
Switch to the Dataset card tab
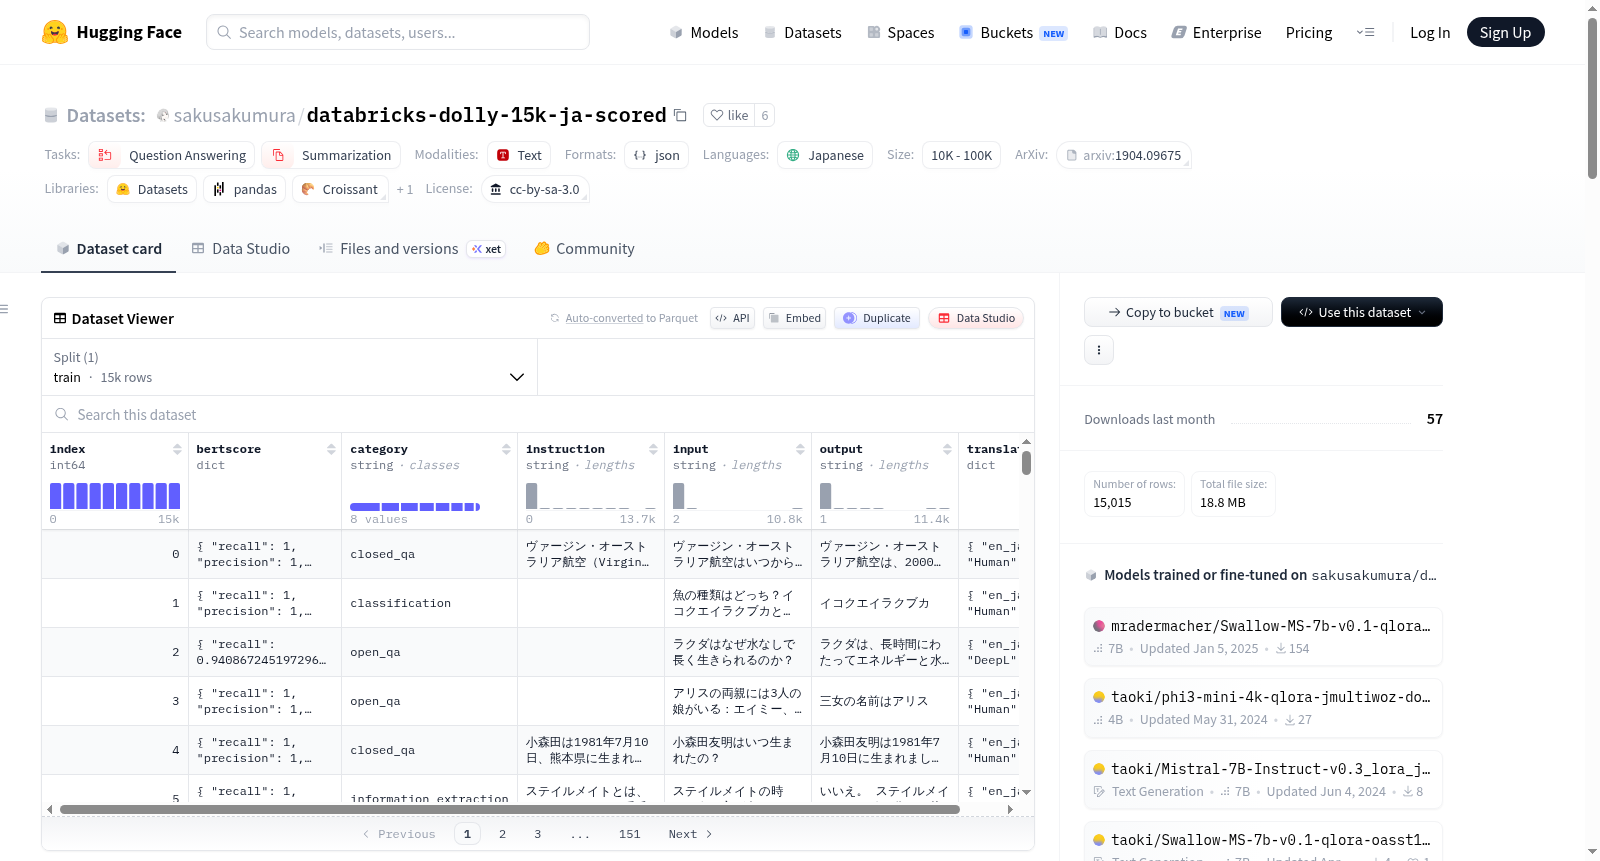[109, 249]
